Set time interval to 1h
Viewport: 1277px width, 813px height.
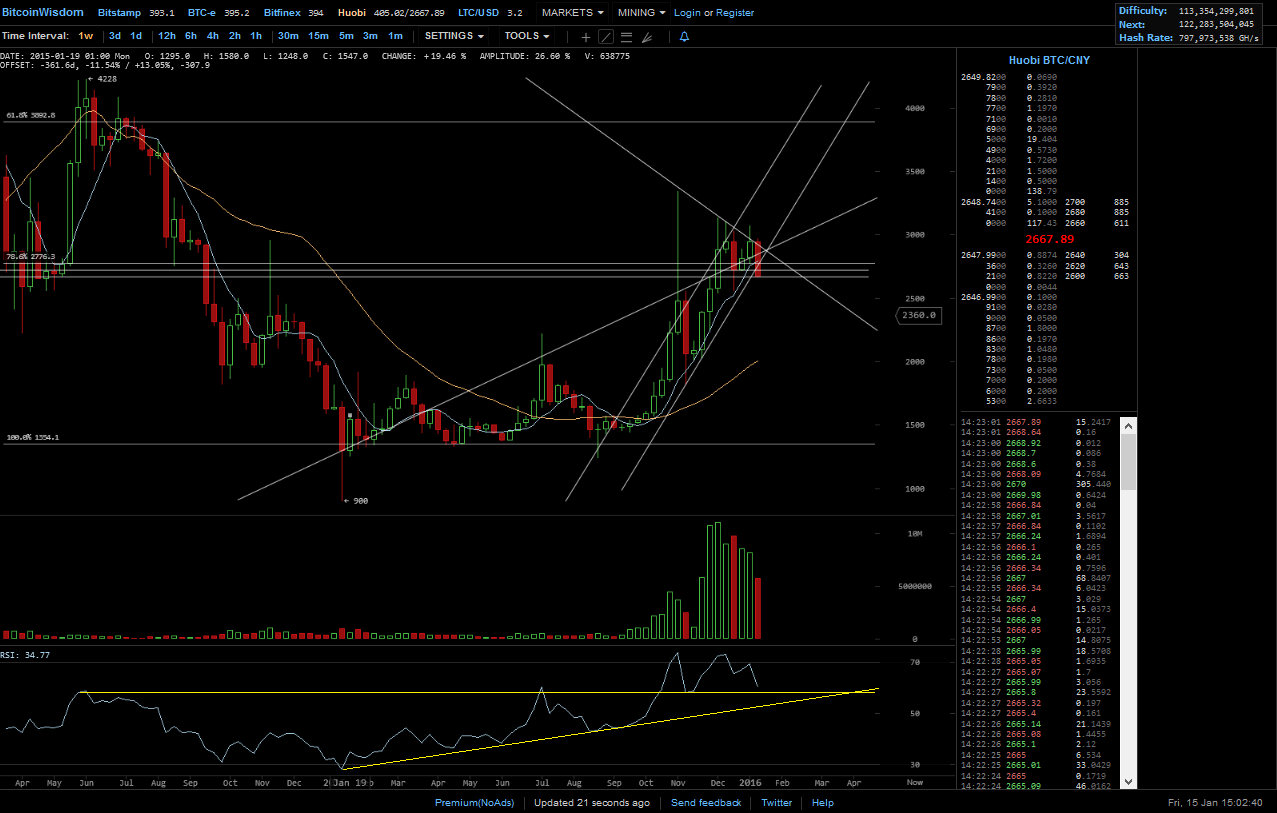coord(256,36)
